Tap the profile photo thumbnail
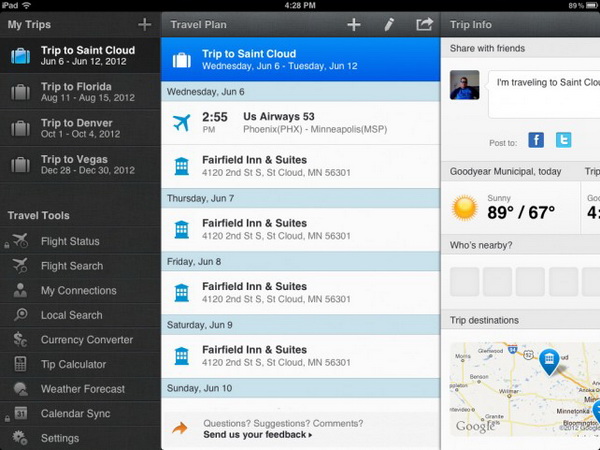This screenshot has width=600, height=450. [x=465, y=85]
